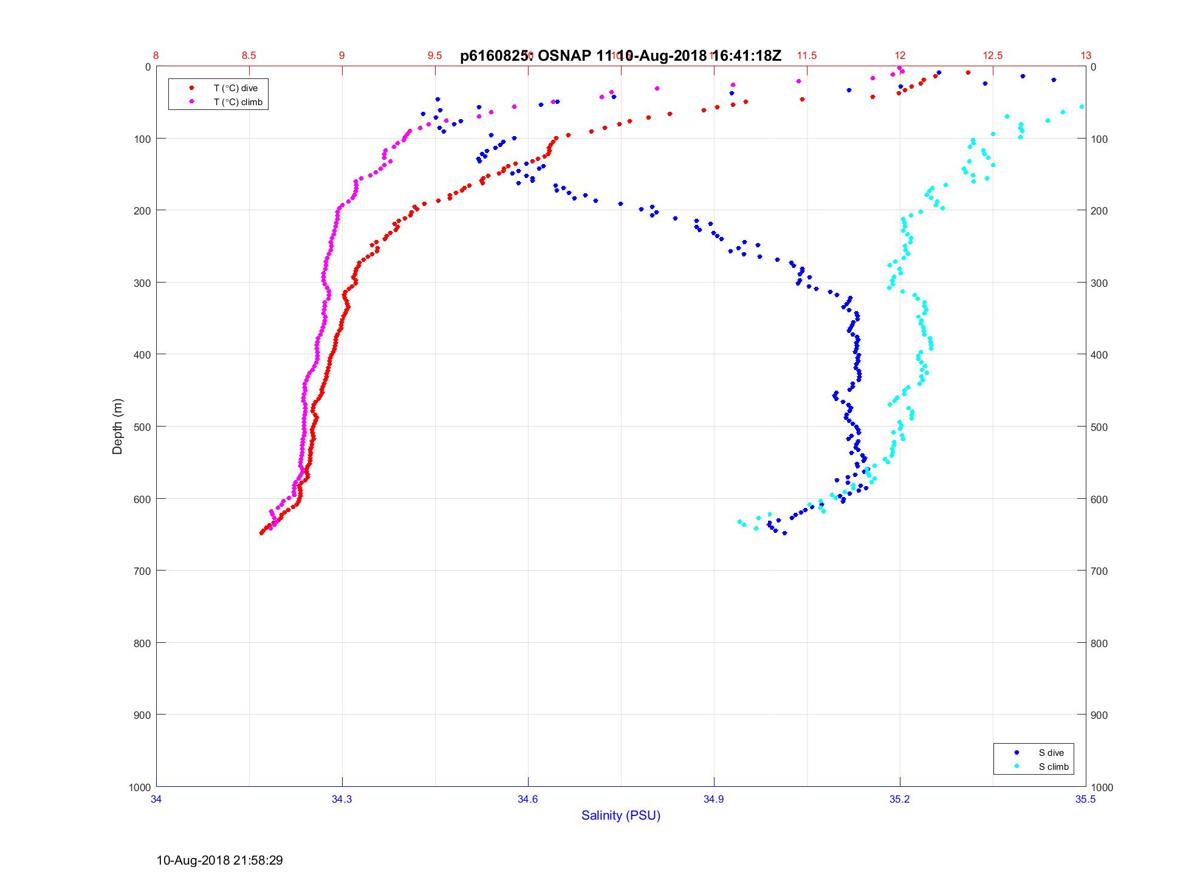Click red temperature tick label '12.5'
The width and height of the screenshot is (1200, 885).
(x=993, y=56)
